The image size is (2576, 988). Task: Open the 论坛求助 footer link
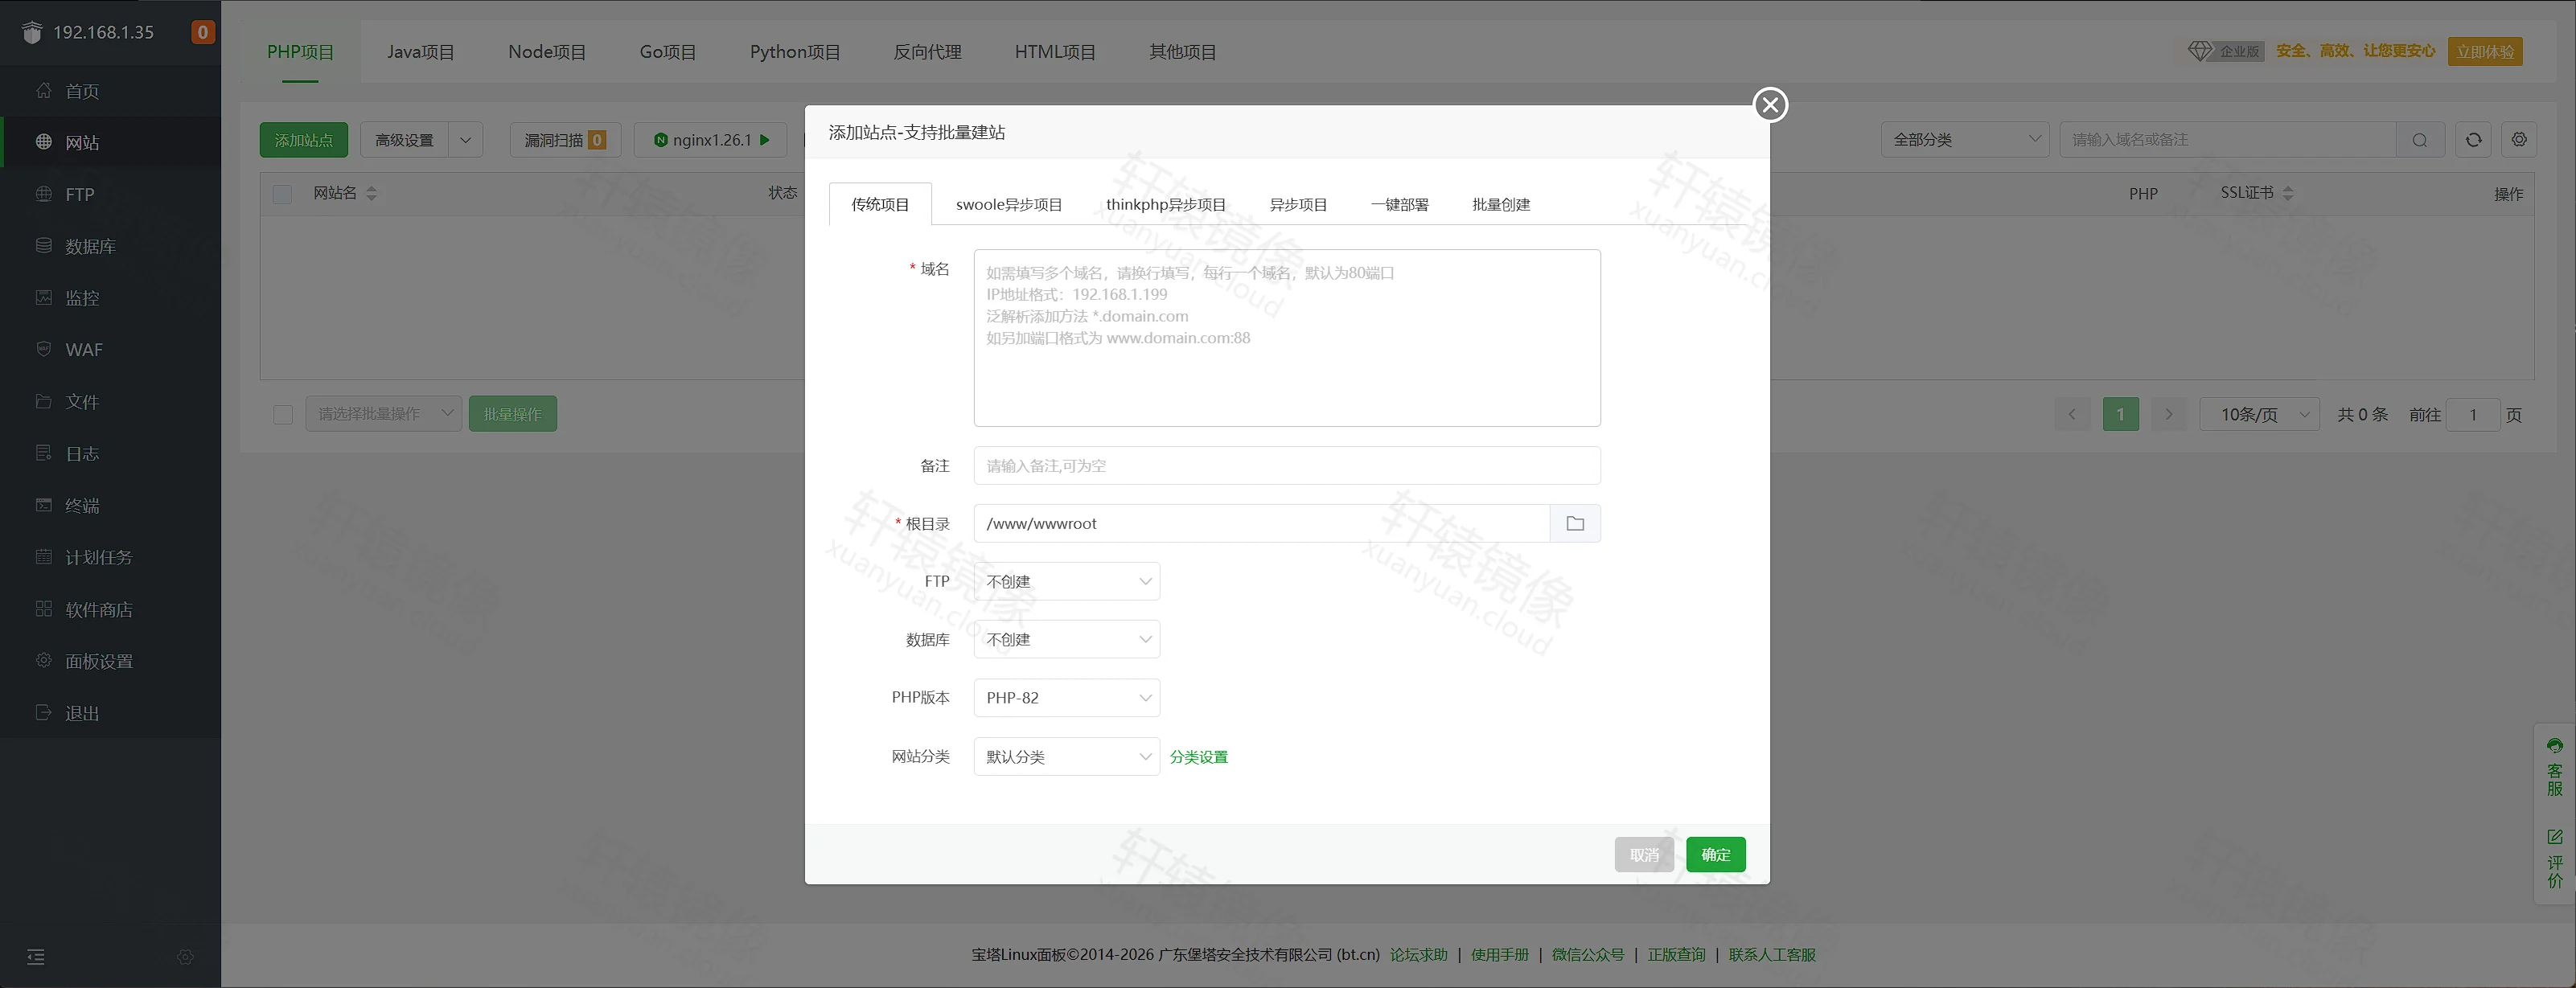1419,955
